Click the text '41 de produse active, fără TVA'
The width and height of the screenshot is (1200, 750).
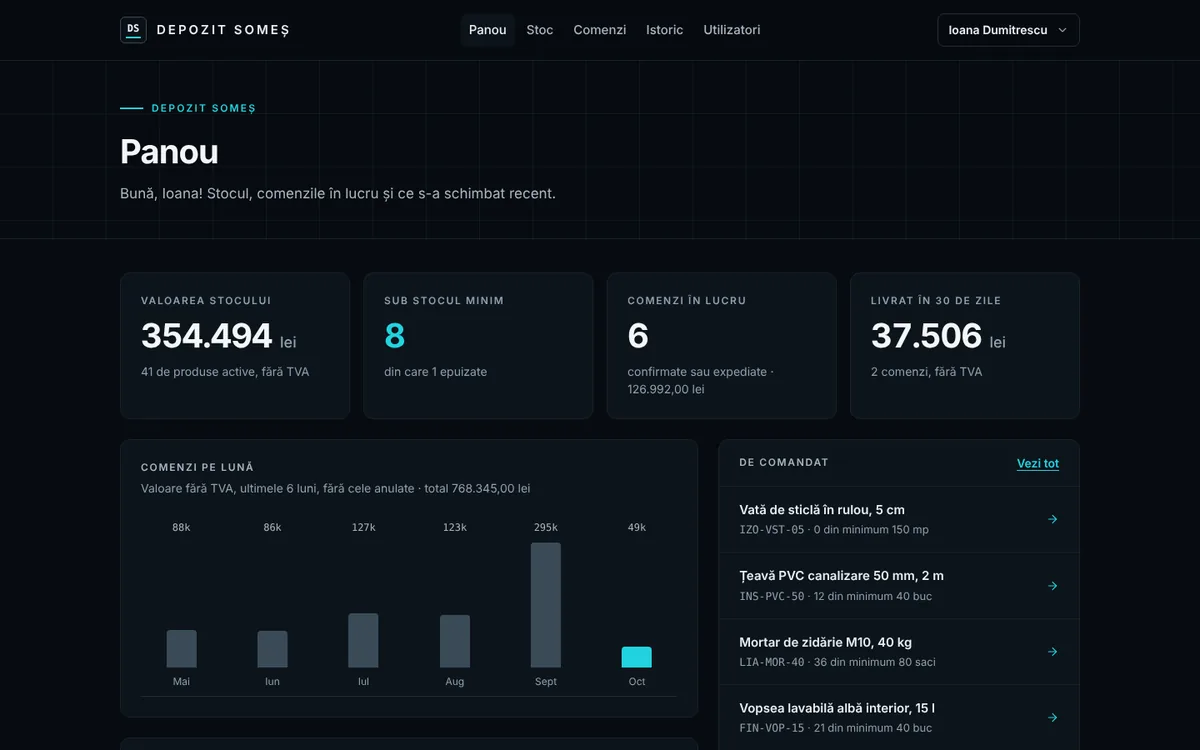point(225,372)
